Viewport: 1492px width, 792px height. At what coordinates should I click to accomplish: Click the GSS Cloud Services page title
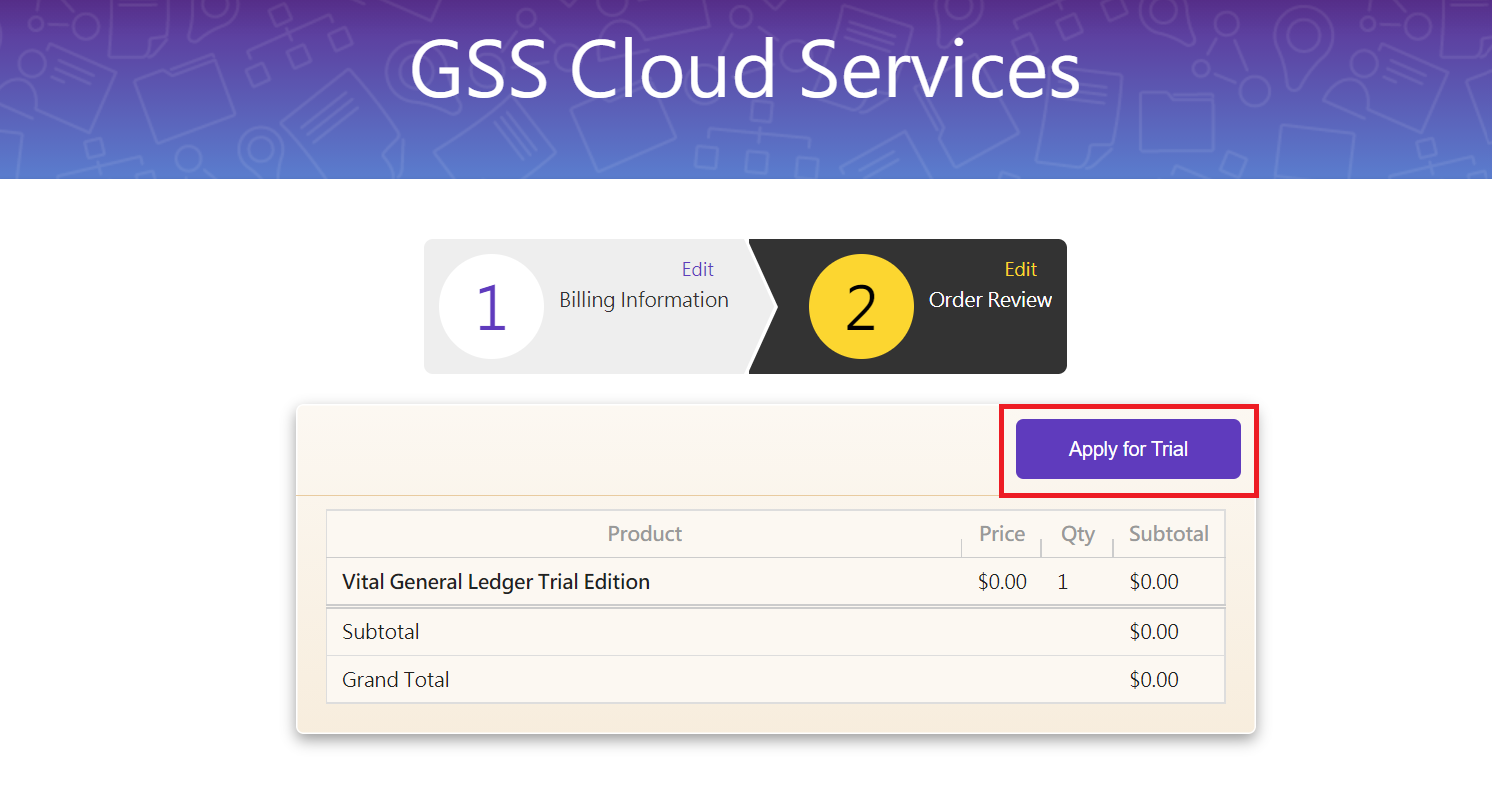(745, 70)
